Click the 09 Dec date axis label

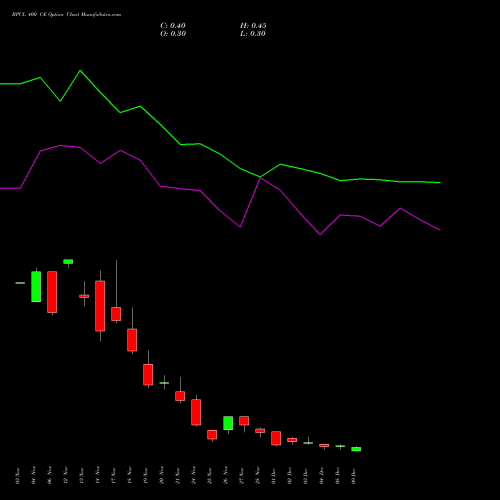pyautogui.click(x=353, y=475)
